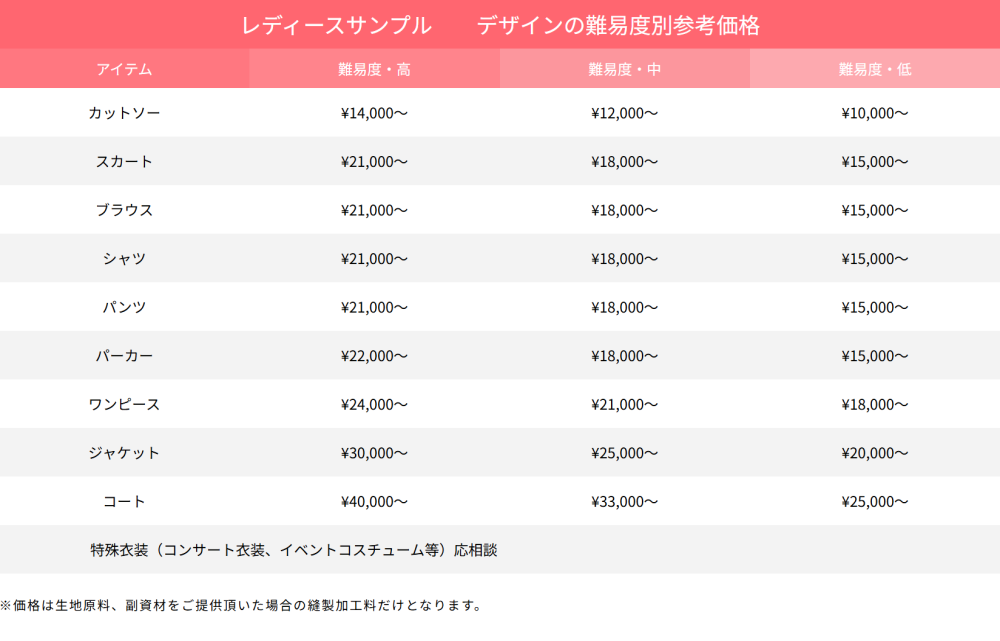Select the 難易度・中 column header
Viewport: 1000px width, 641px height.
[624, 70]
